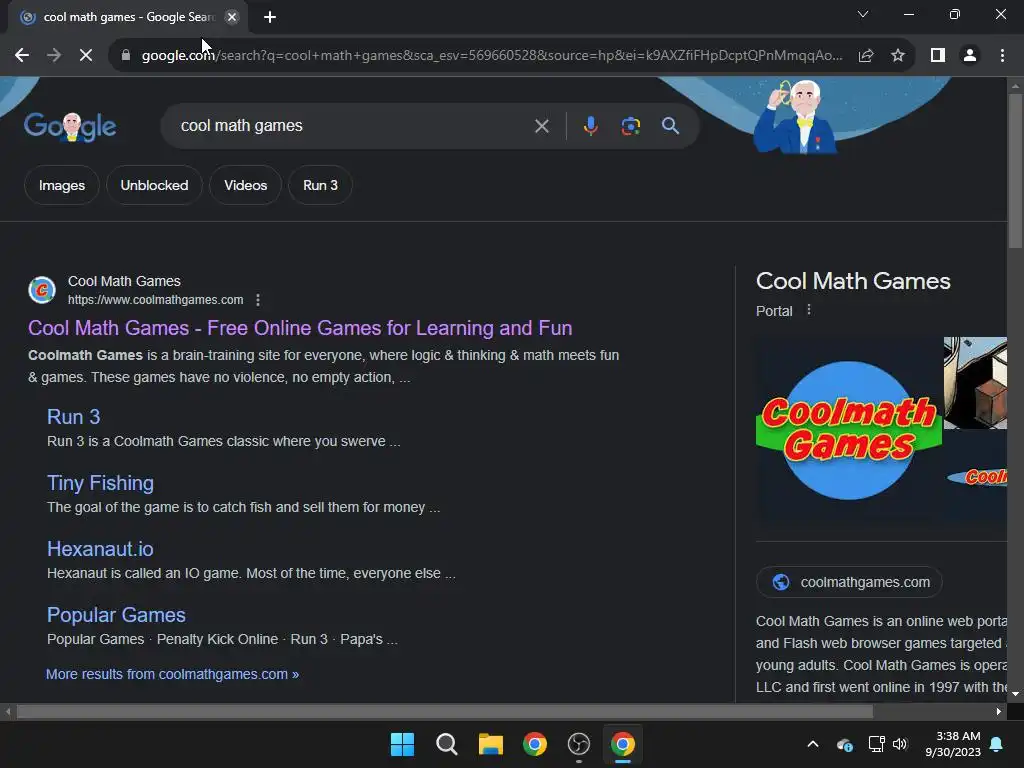Click the scroll down arrow
Image resolution: width=1024 pixels, height=768 pixels.
point(1015,694)
